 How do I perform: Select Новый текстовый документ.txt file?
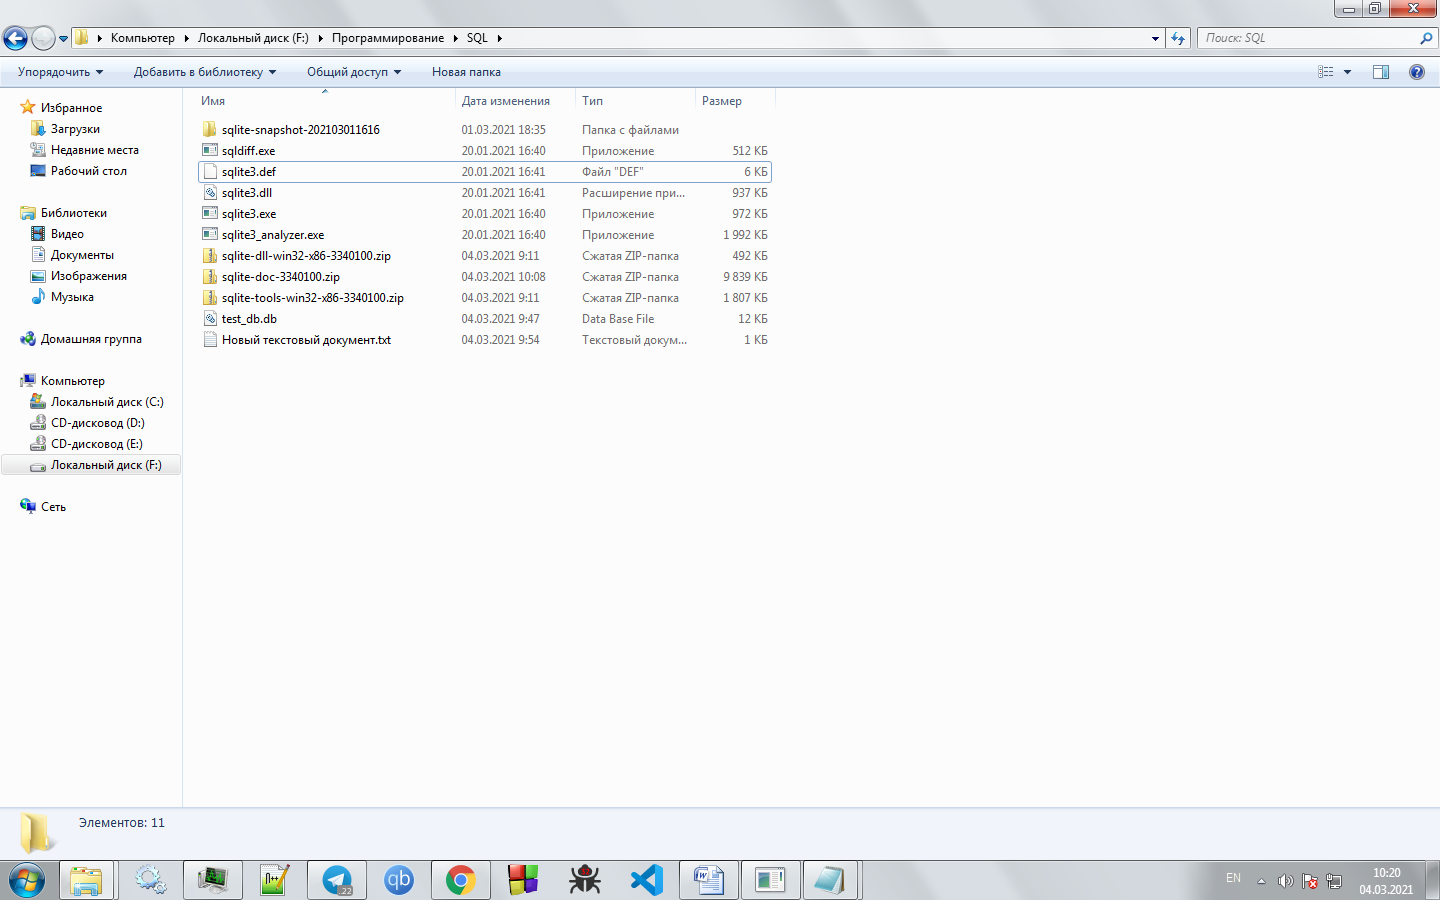[x=485, y=340]
